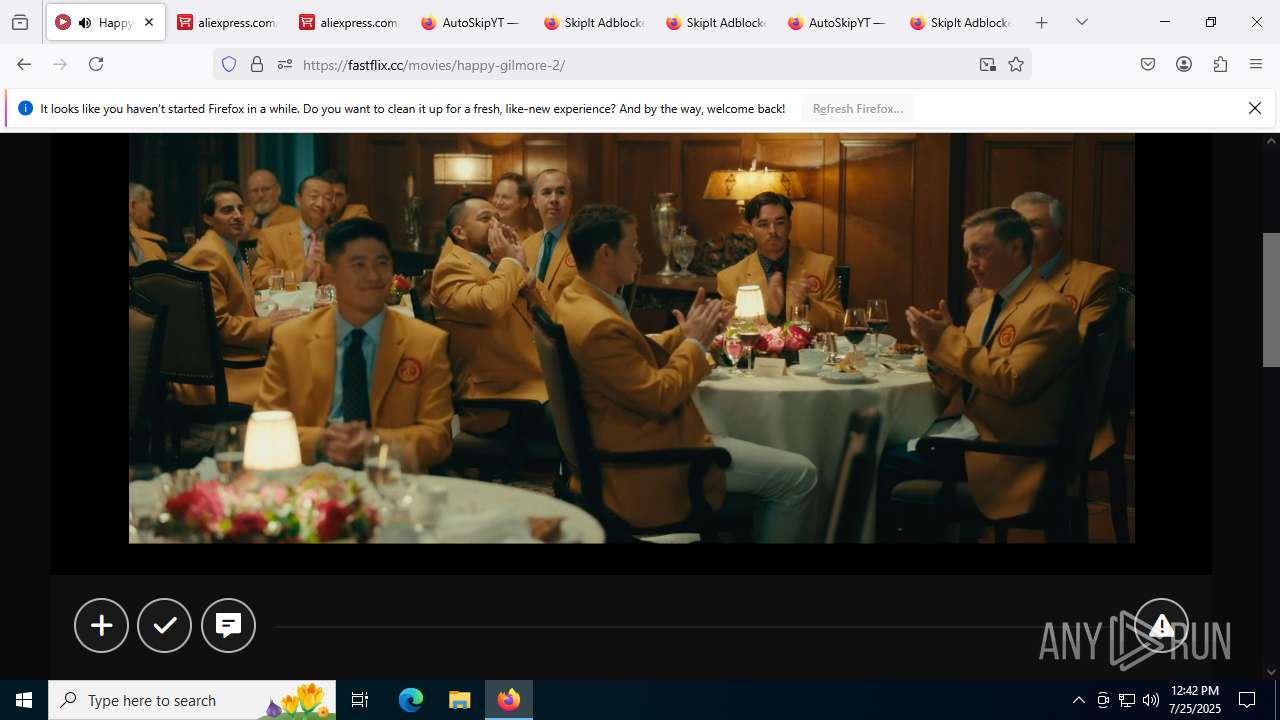Save page to Pocket
Image resolution: width=1280 pixels, height=720 pixels.
coord(1148,64)
